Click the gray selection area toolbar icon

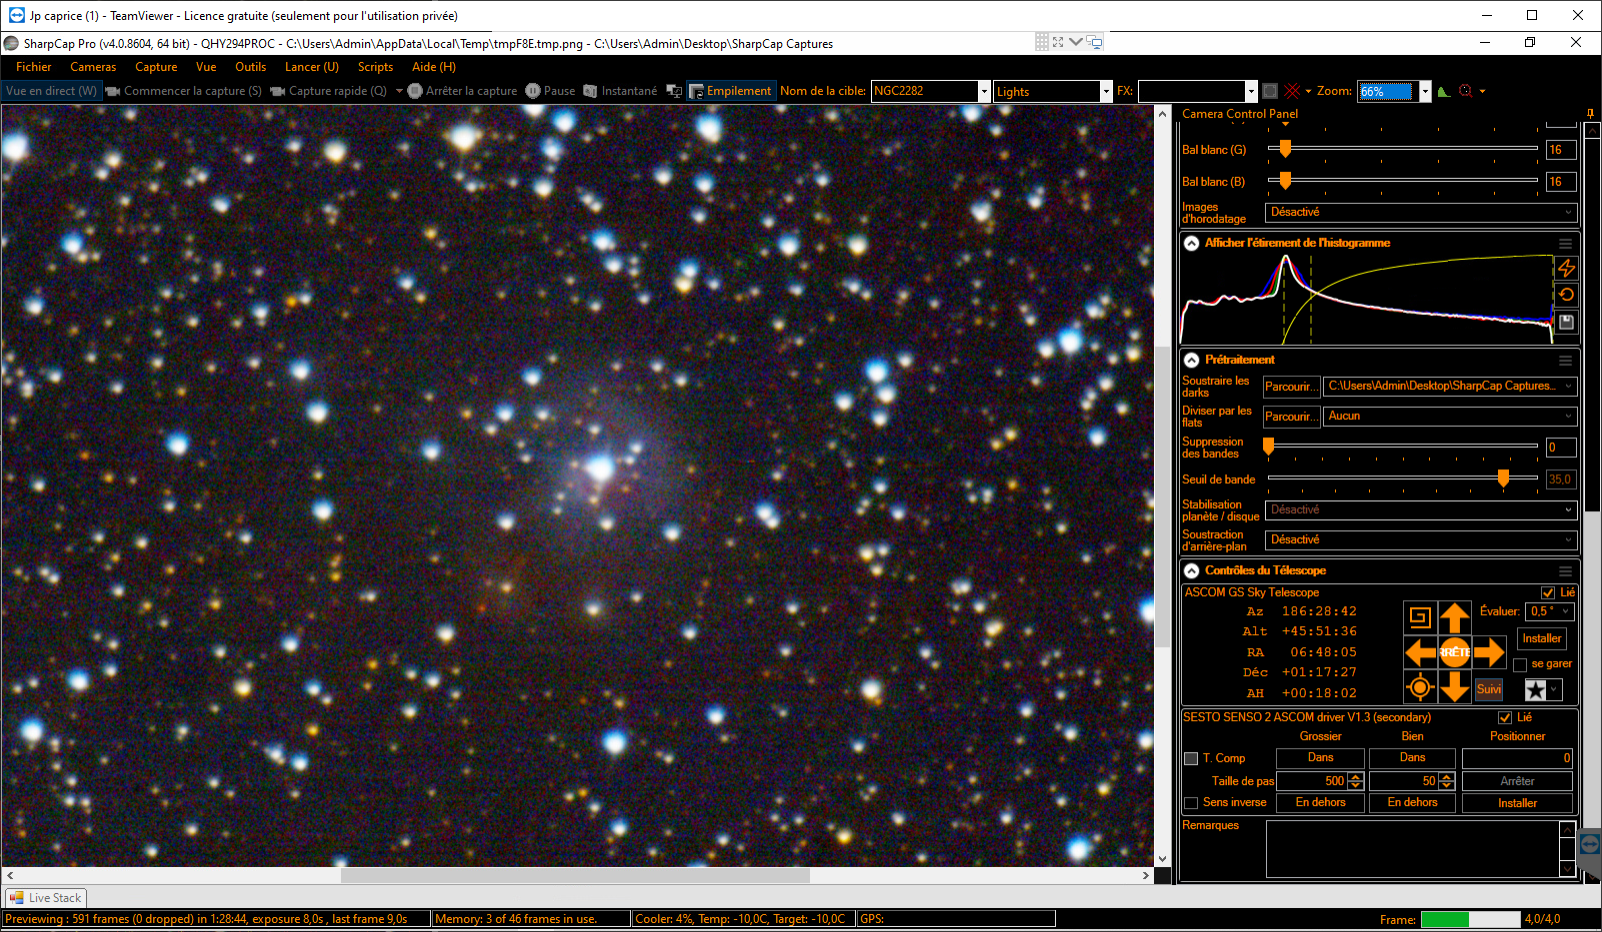pos(1270,91)
